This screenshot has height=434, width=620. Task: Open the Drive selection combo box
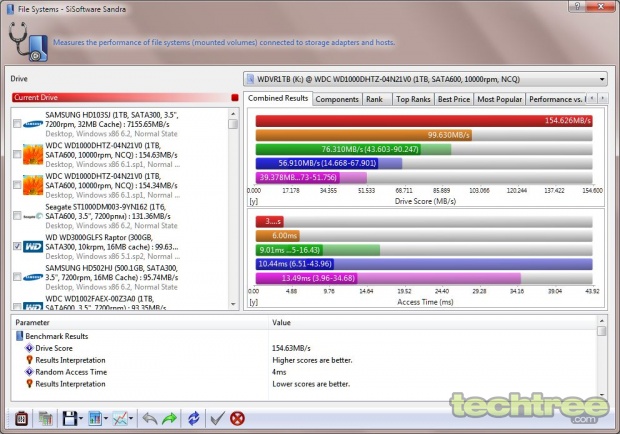[x=425, y=79]
